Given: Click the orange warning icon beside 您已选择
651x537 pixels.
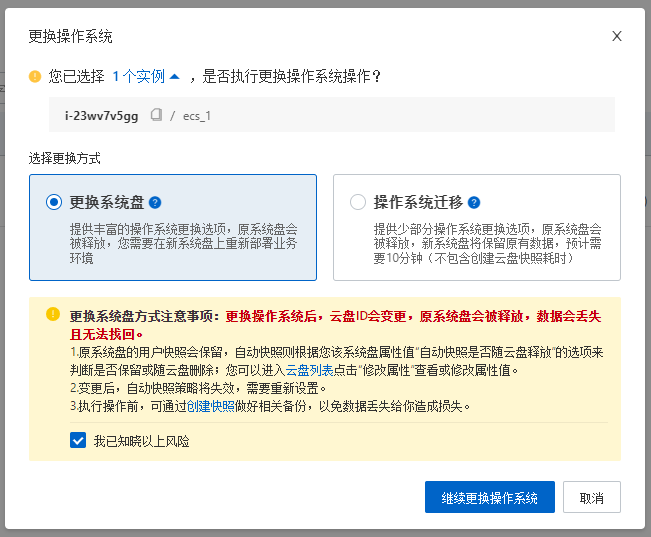Looking at the screenshot, I should (x=35, y=76).
